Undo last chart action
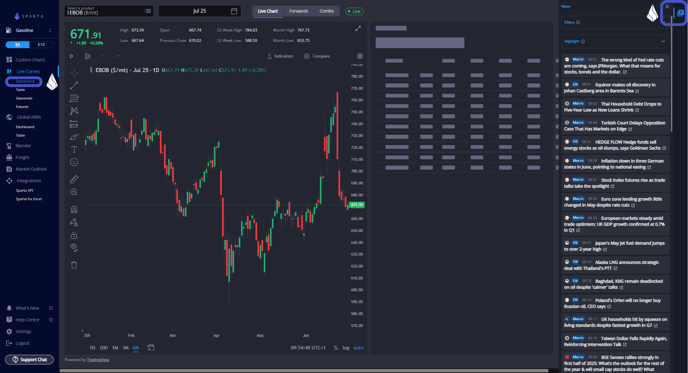This screenshot has height=373, width=688. 104,56
